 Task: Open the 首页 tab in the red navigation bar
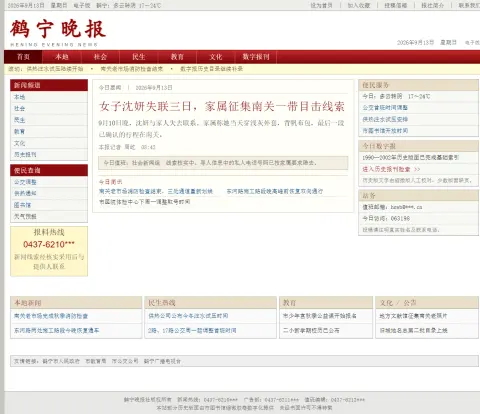[23, 57]
